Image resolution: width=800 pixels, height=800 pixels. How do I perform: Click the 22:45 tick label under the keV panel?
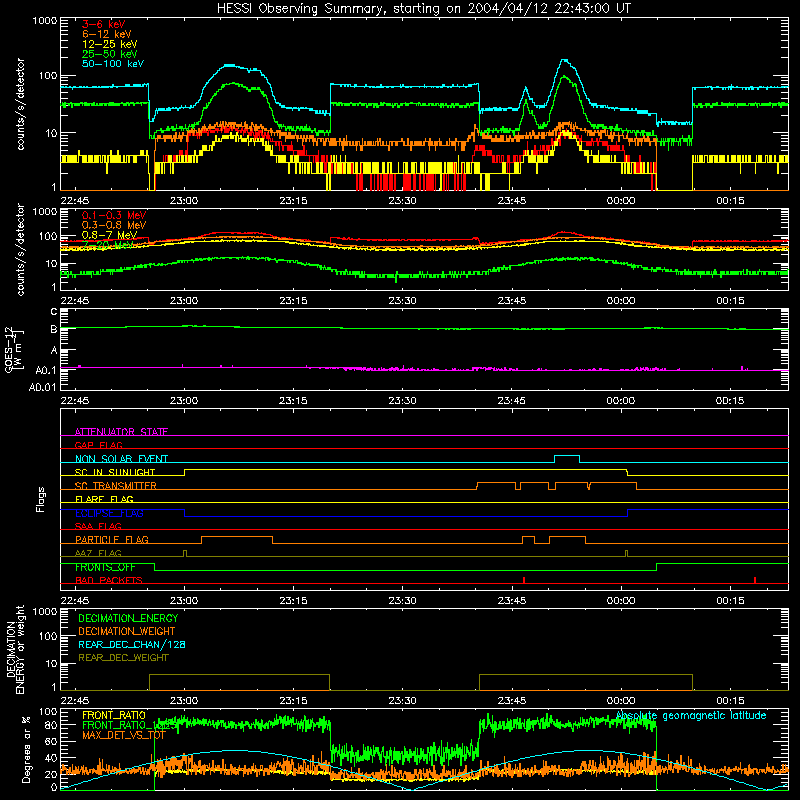(x=74, y=201)
